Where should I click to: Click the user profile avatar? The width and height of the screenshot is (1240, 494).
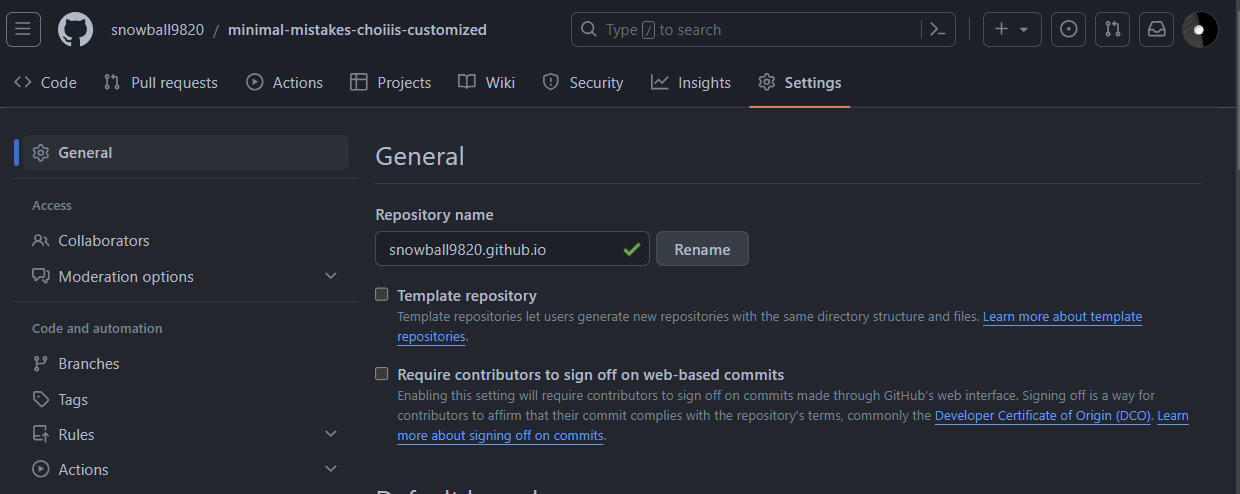(1200, 29)
